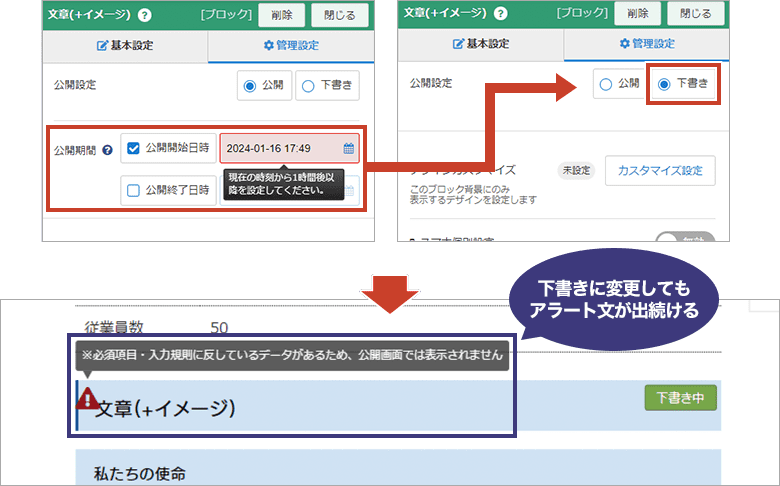The image size is (780, 486).
Task: Toggle the switch at bottom of right panel
Action: (684, 239)
